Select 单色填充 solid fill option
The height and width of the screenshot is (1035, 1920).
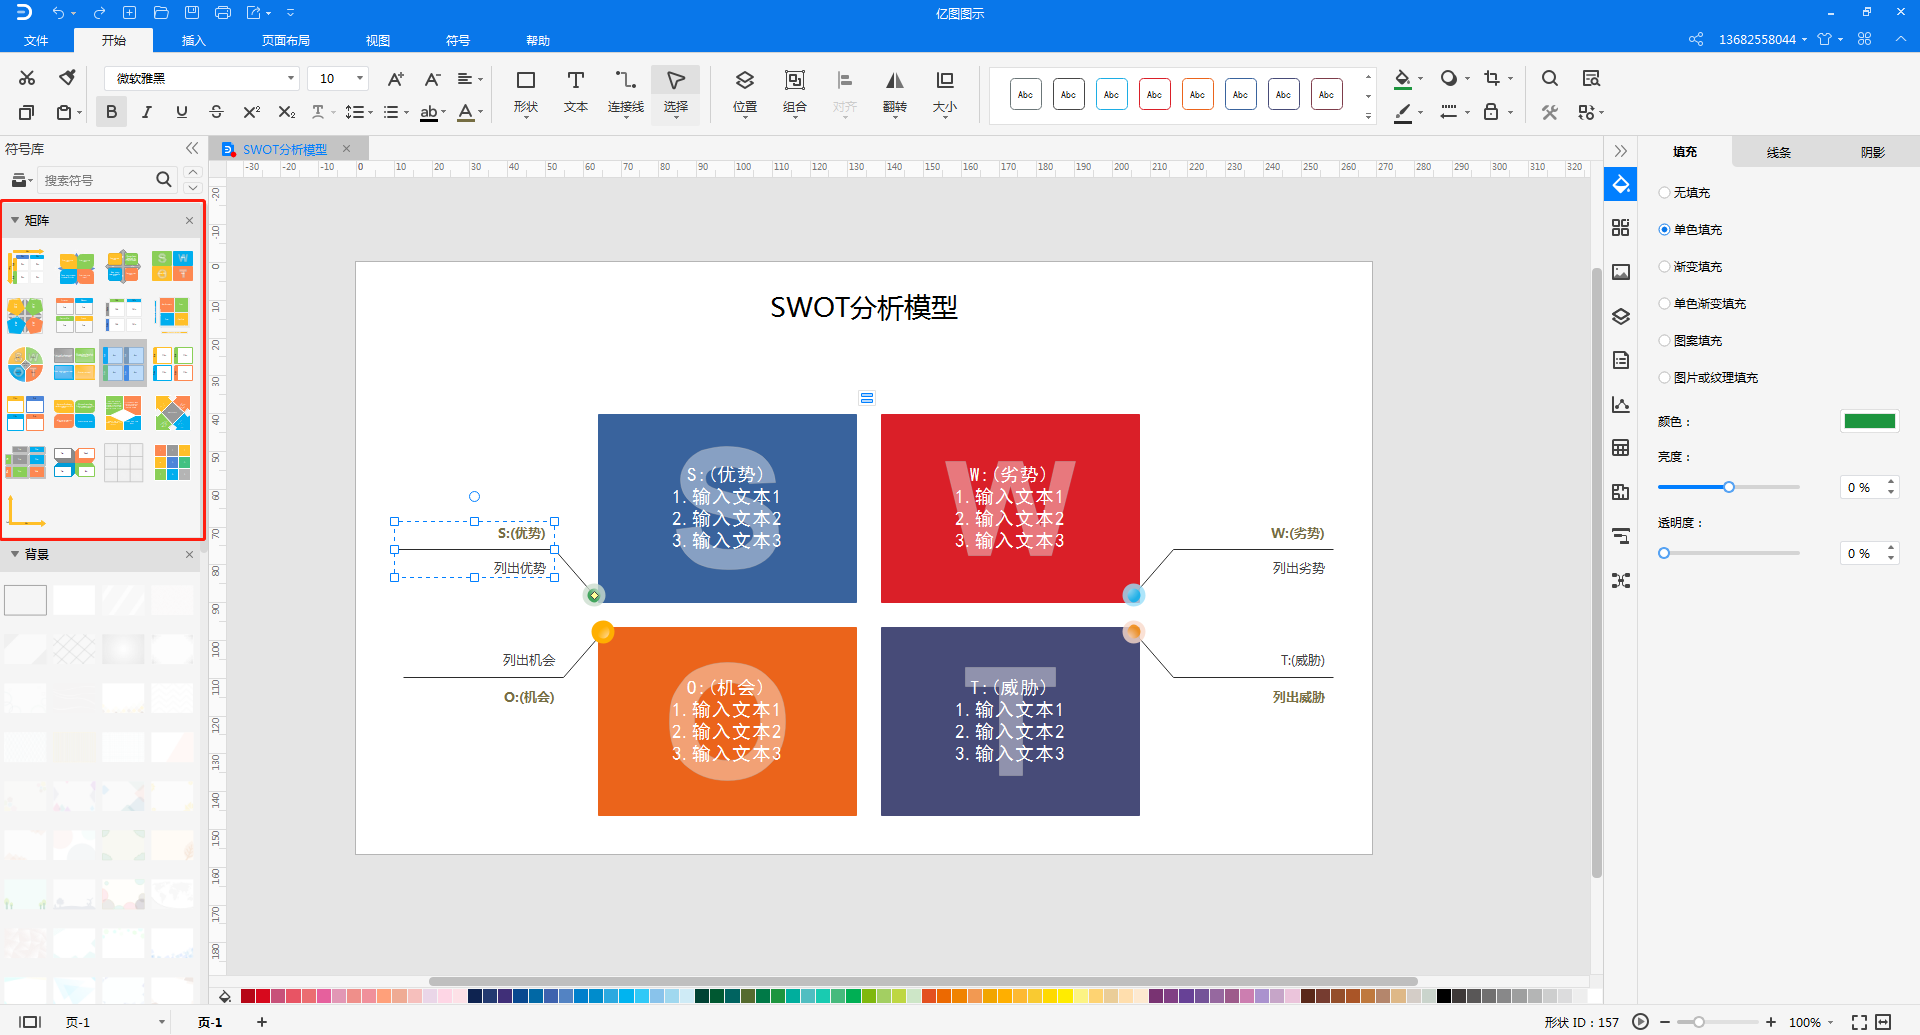click(1691, 229)
